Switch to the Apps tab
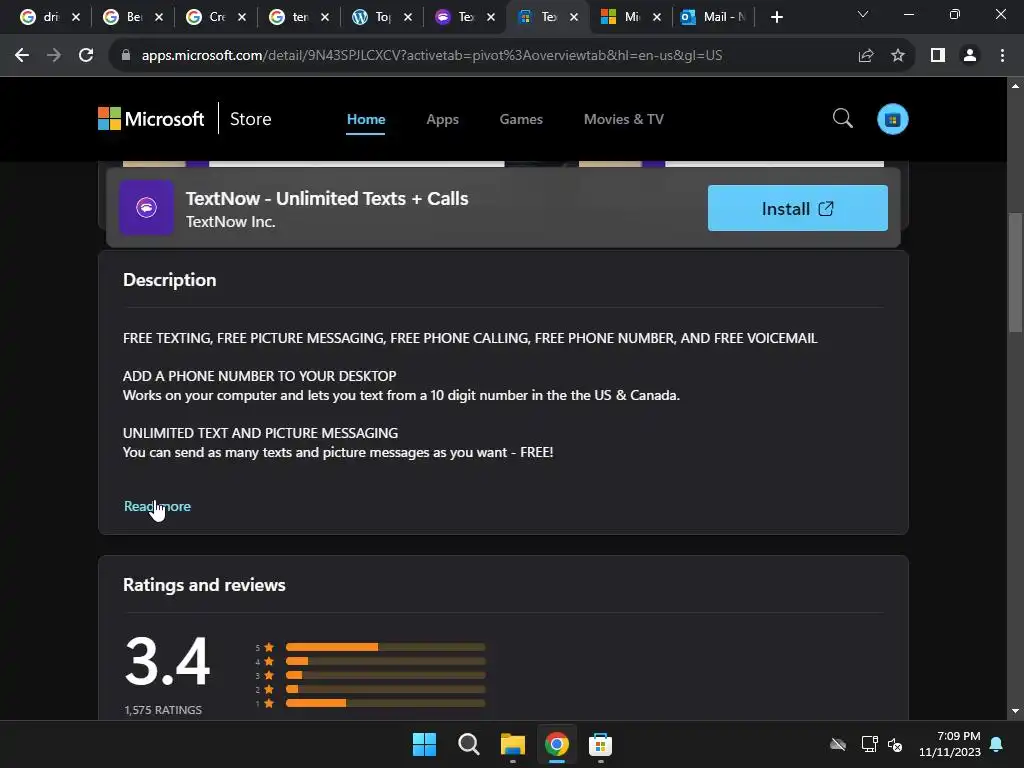This screenshot has width=1024, height=768. coord(442,119)
